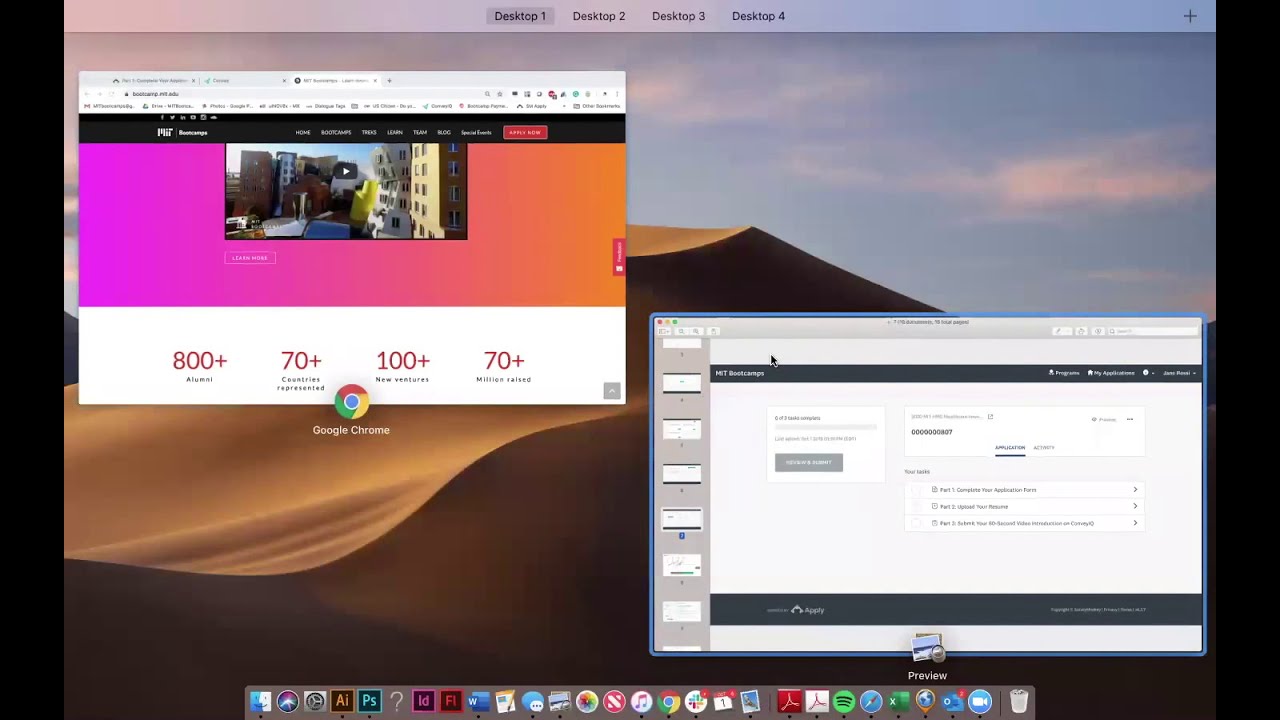1280x720 pixels.
Task: Launch Adobe Photoshop from the Dock
Action: 369,702
